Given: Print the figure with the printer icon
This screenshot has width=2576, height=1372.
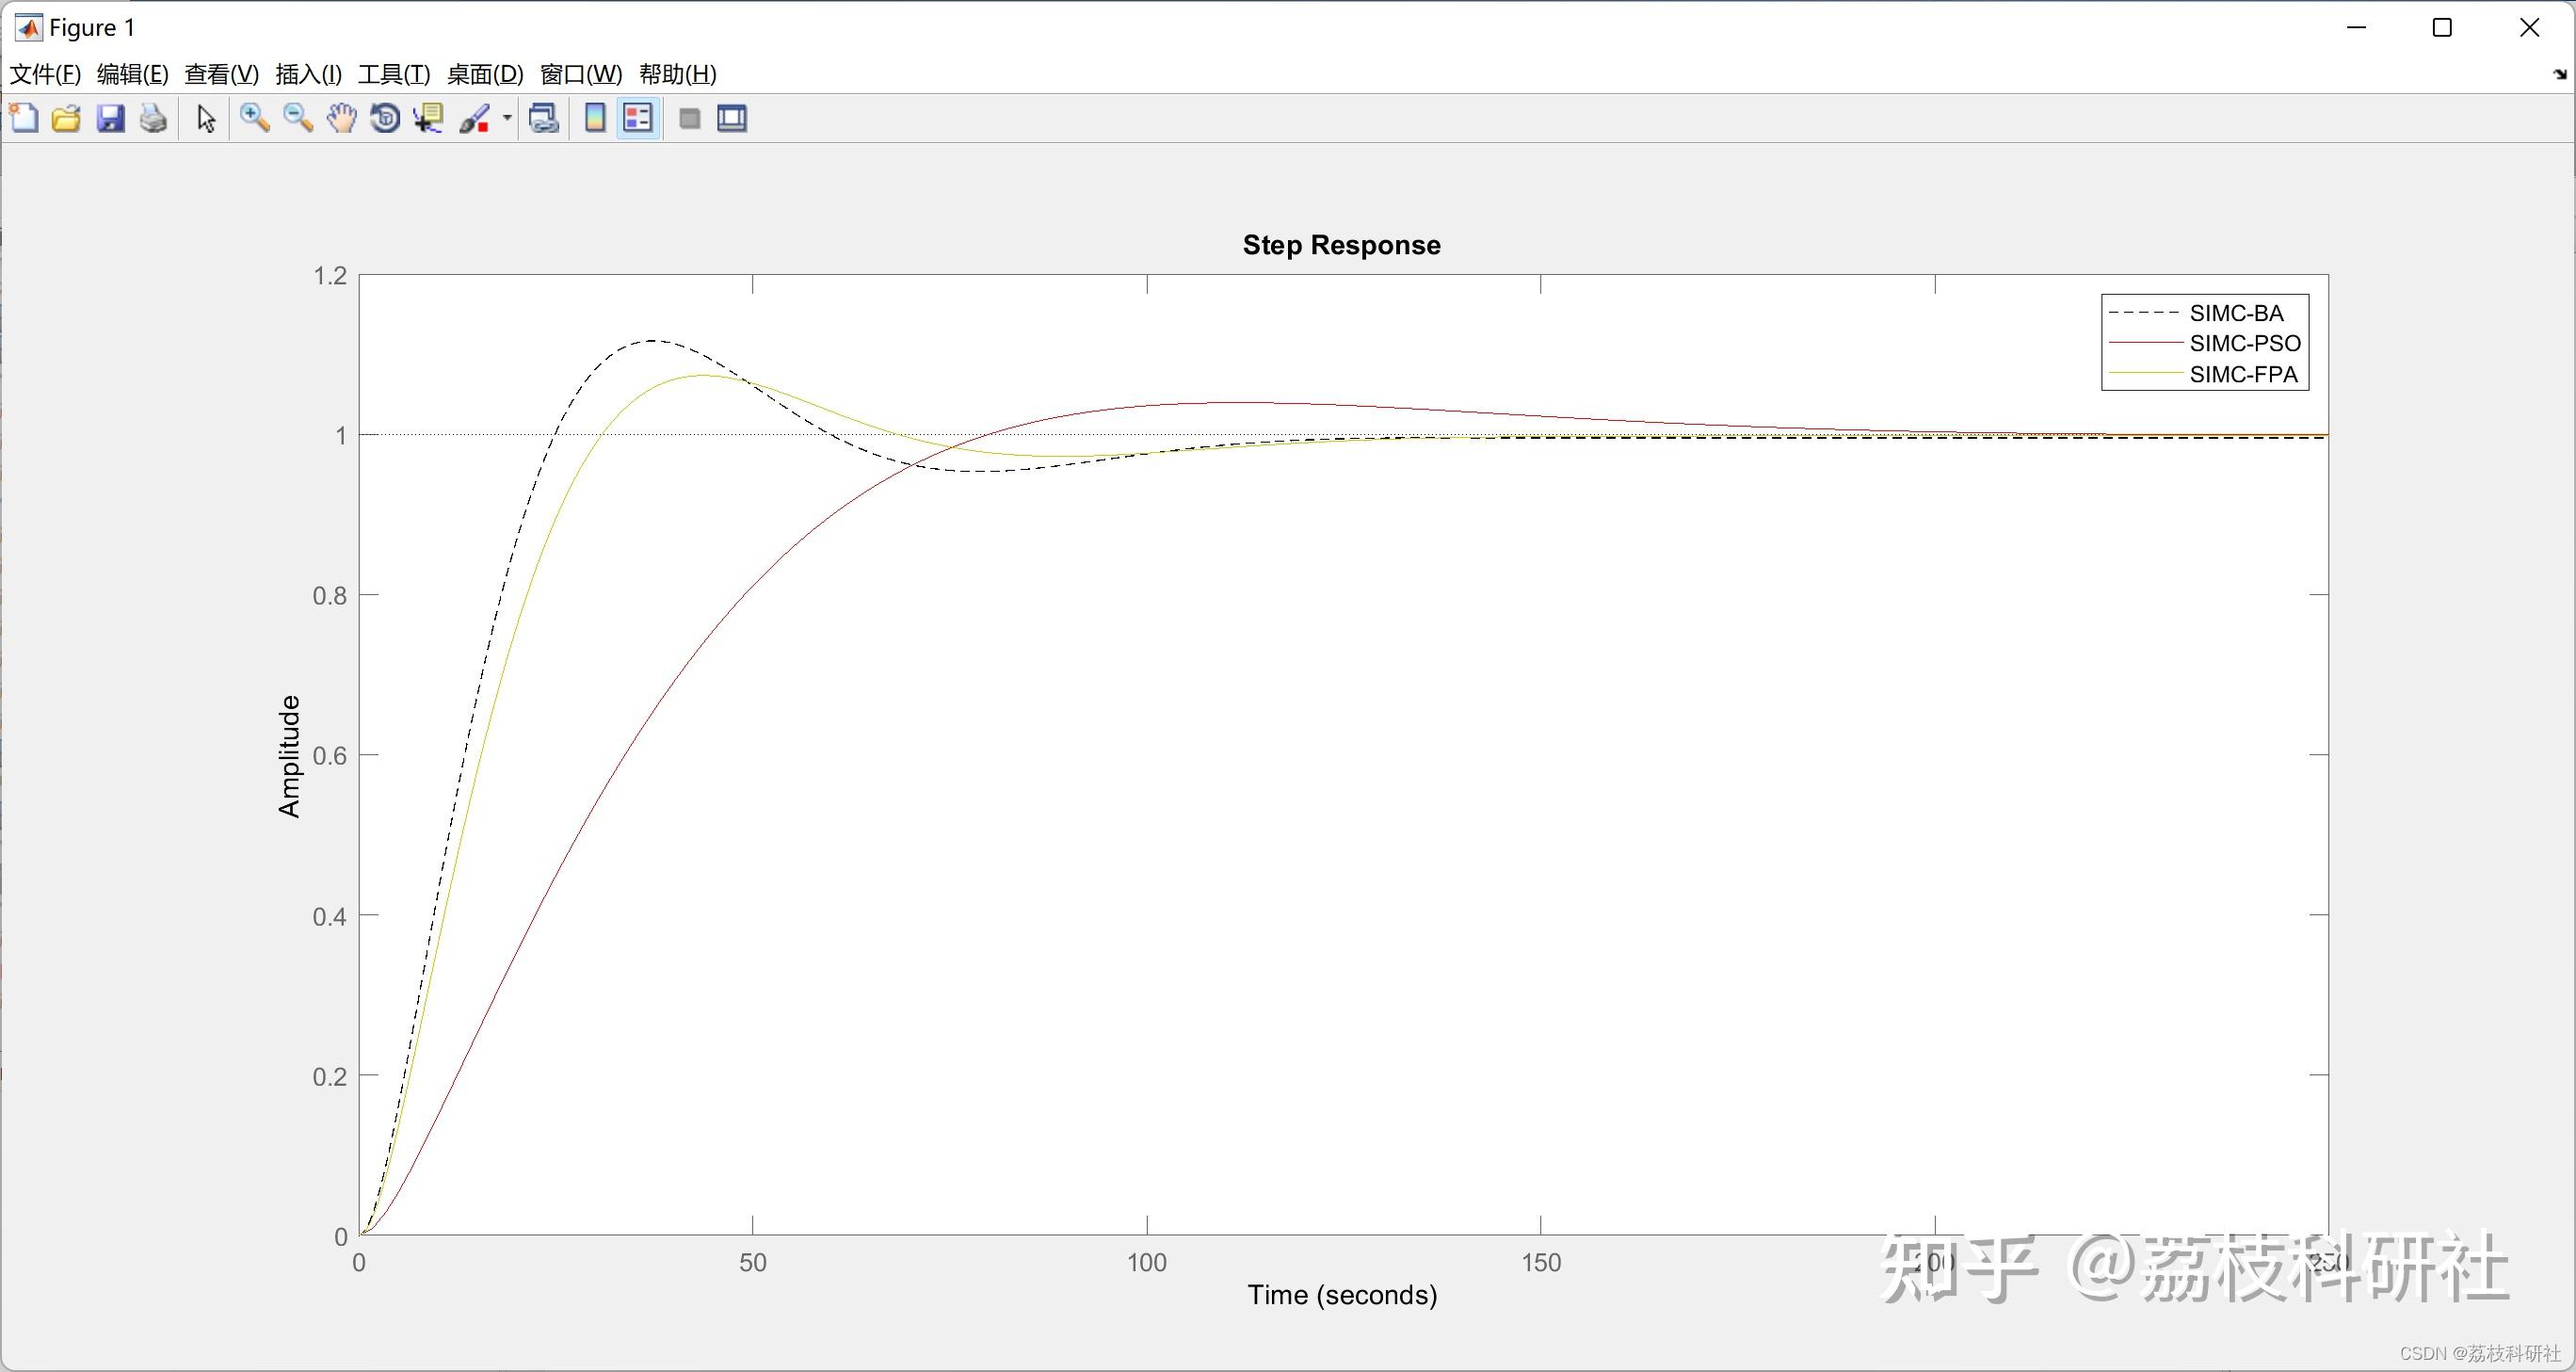Looking at the screenshot, I should pyautogui.click(x=153, y=118).
